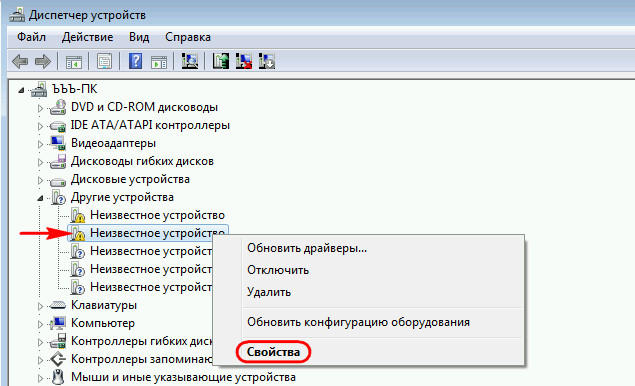Select the DVD и CD-ROM дисководы label
This screenshot has height=386, width=635.
[x=144, y=107]
